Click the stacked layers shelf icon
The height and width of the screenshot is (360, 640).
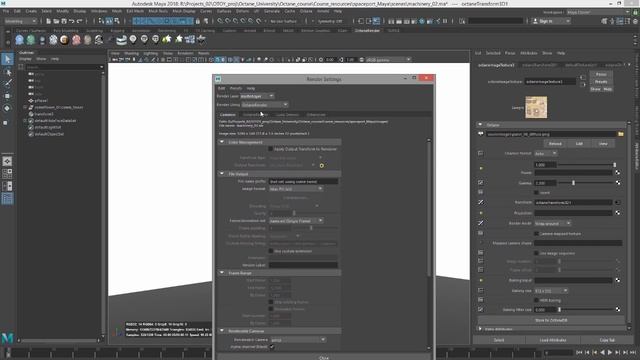click(122, 40)
